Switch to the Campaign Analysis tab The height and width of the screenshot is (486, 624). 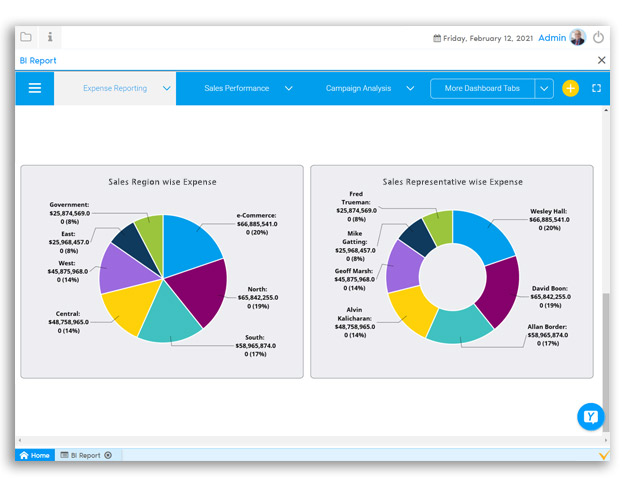(358, 88)
